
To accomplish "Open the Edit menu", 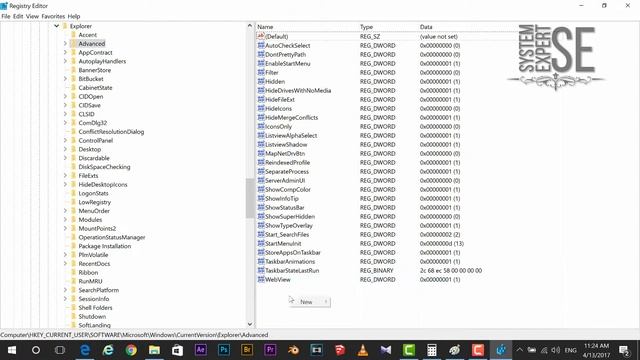I will pyautogui.click(x=18, y=16).
